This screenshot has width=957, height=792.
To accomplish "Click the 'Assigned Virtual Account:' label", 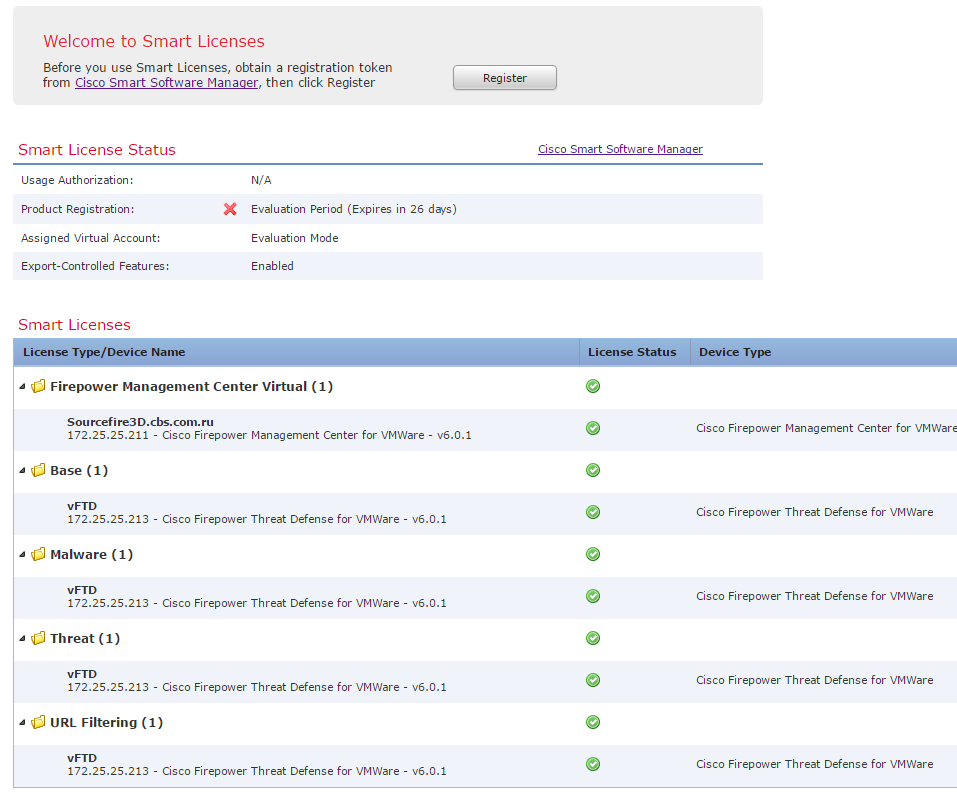I will click(x=90, y=238).
